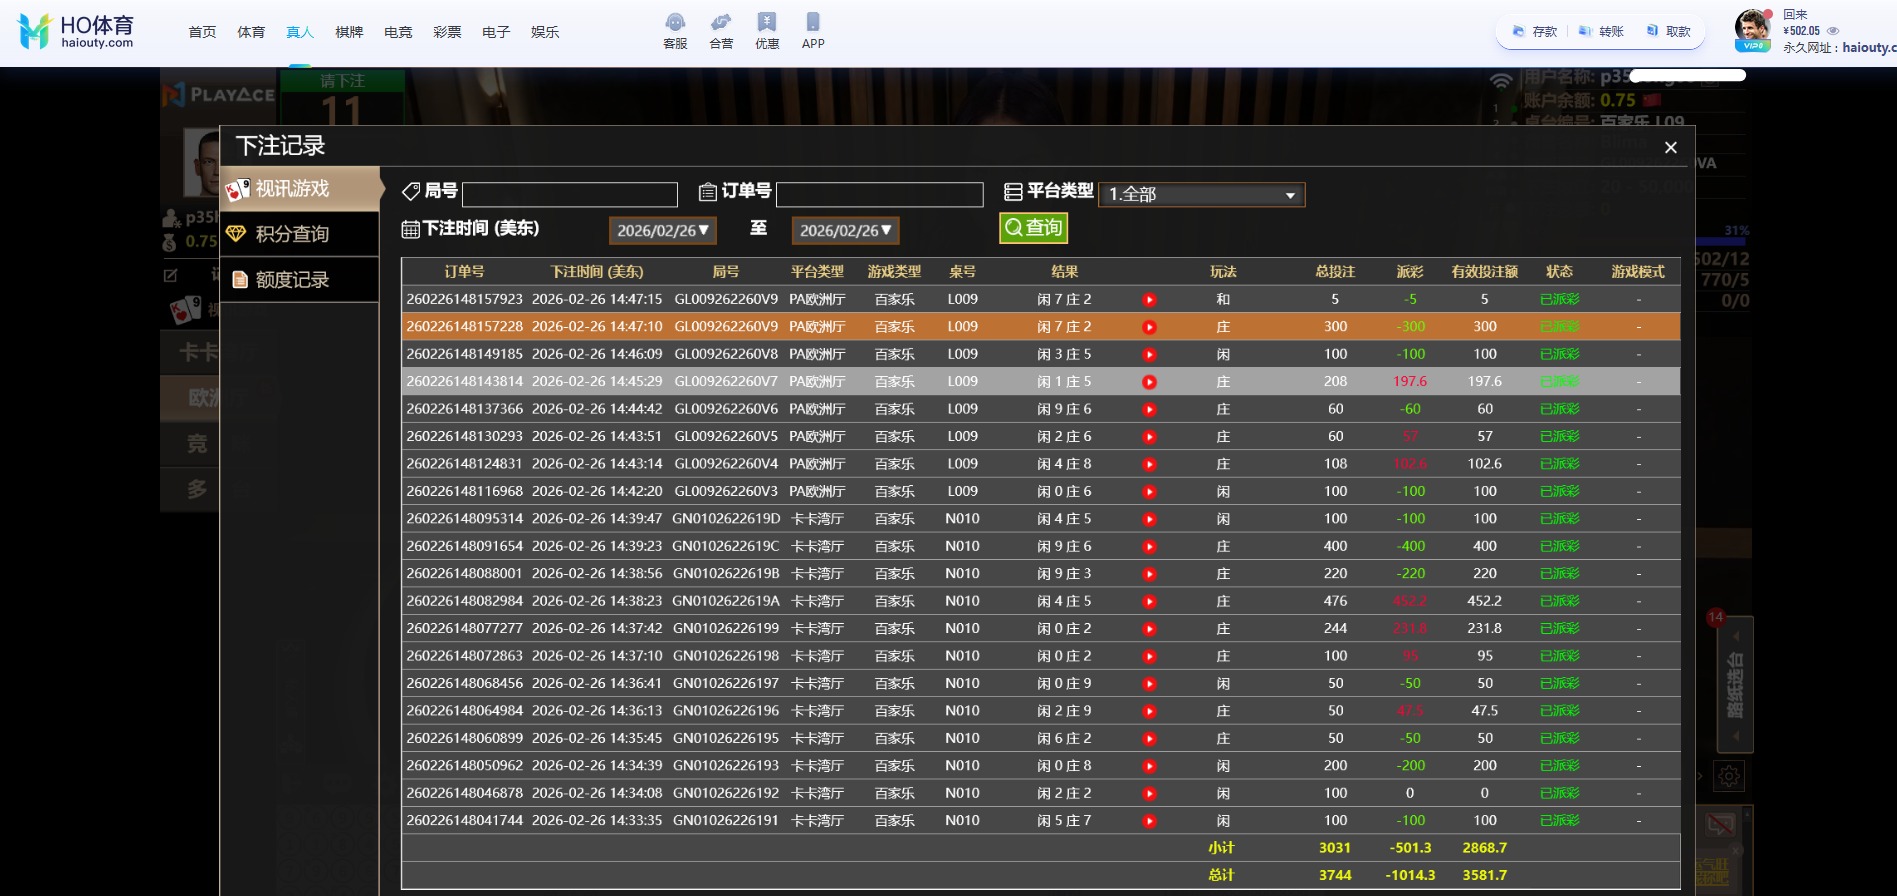
Task: Open the 平台类型 dropdown
Action: pos(1201,195)
